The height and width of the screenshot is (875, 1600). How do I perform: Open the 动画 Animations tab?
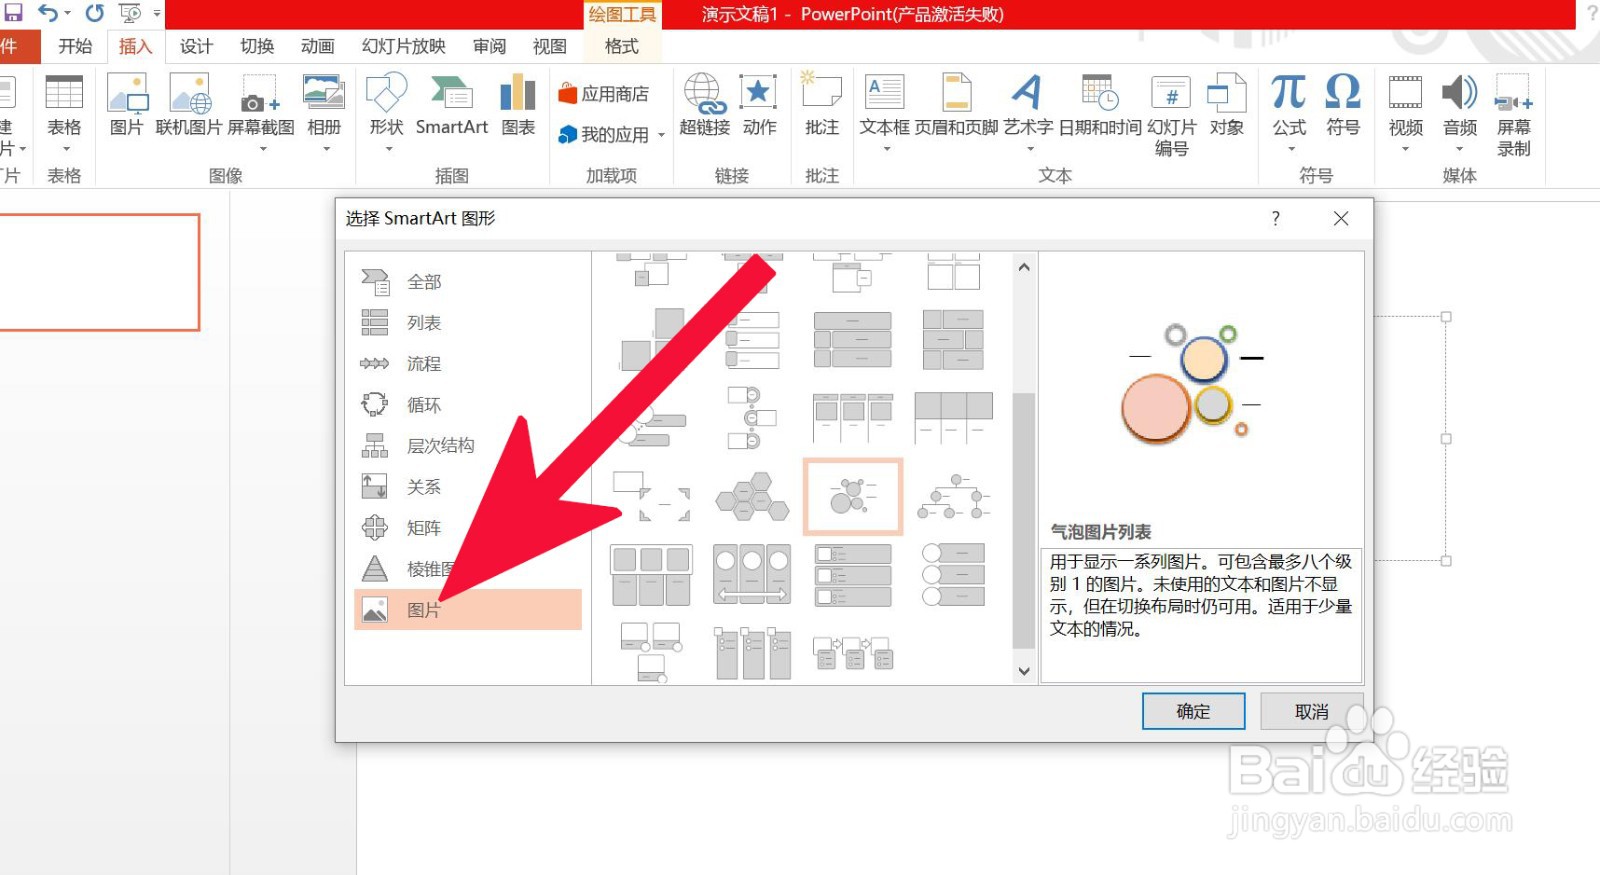tap(317, 46)
